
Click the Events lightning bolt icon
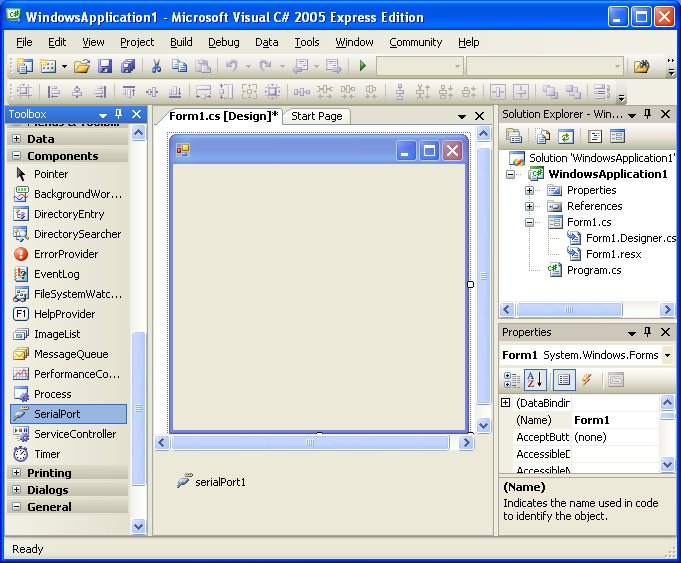587,380
